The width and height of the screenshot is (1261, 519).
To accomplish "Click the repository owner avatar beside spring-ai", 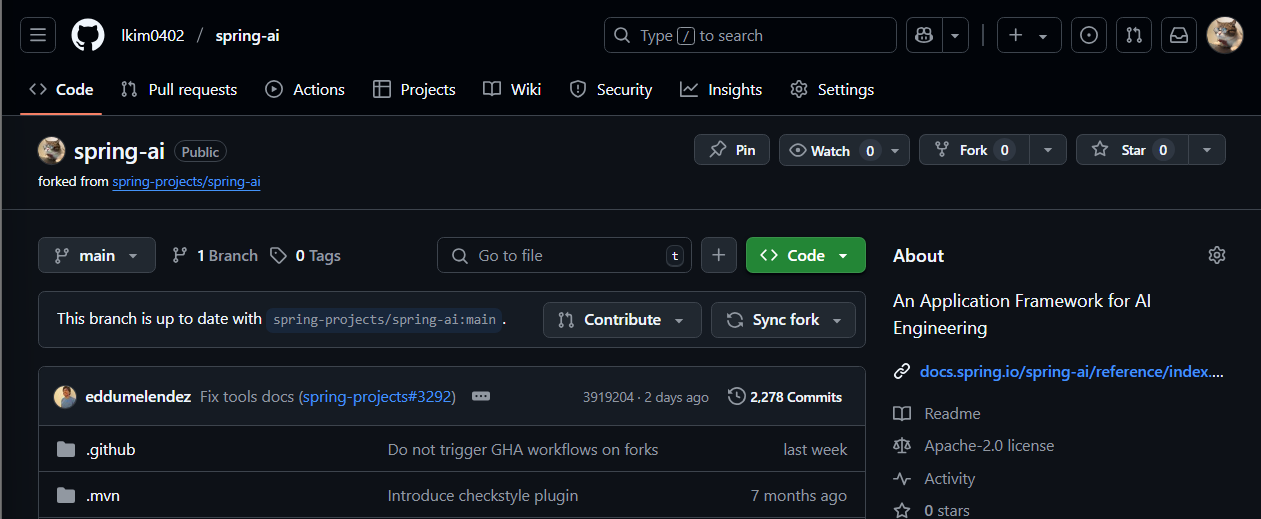I will point(52,151).
